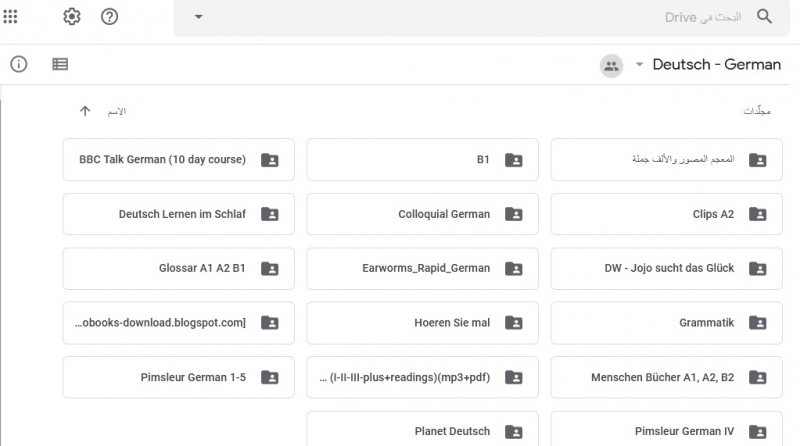Show folder details info icon
Image resolution: width=800 pixels, height=446 pixels.
pos(19,64)
